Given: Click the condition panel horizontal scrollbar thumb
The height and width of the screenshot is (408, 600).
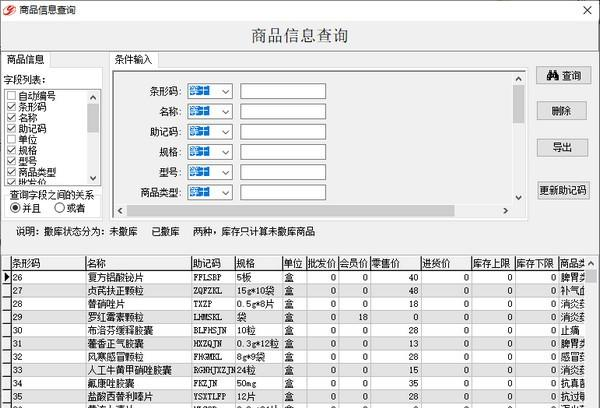Looking at the screenshot, I should tap(290, 211).
